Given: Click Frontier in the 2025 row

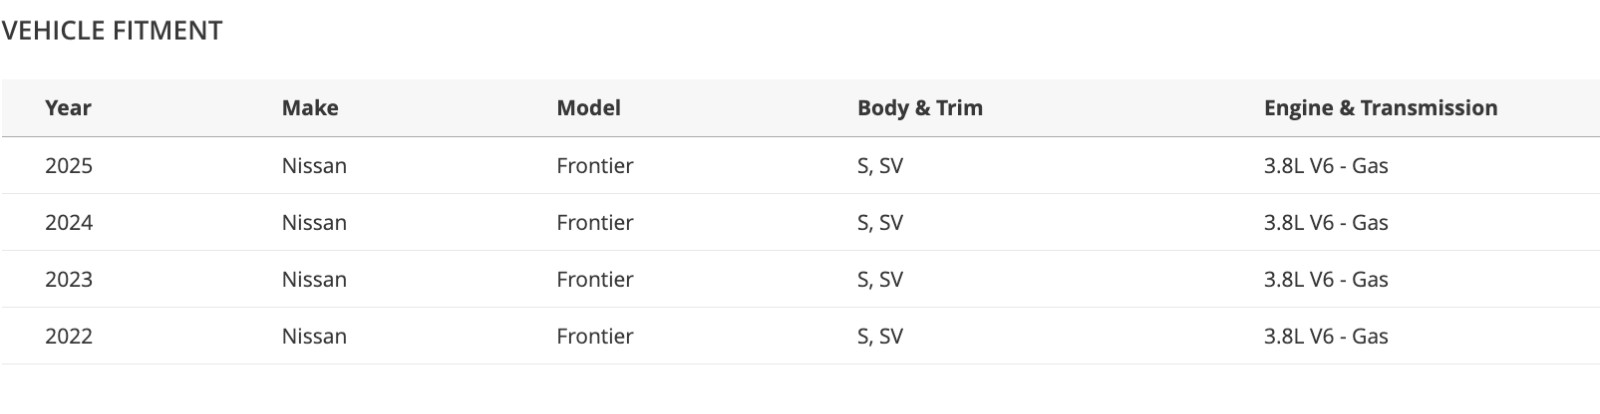Looking at the screenshot, I should tap(595, 166).
